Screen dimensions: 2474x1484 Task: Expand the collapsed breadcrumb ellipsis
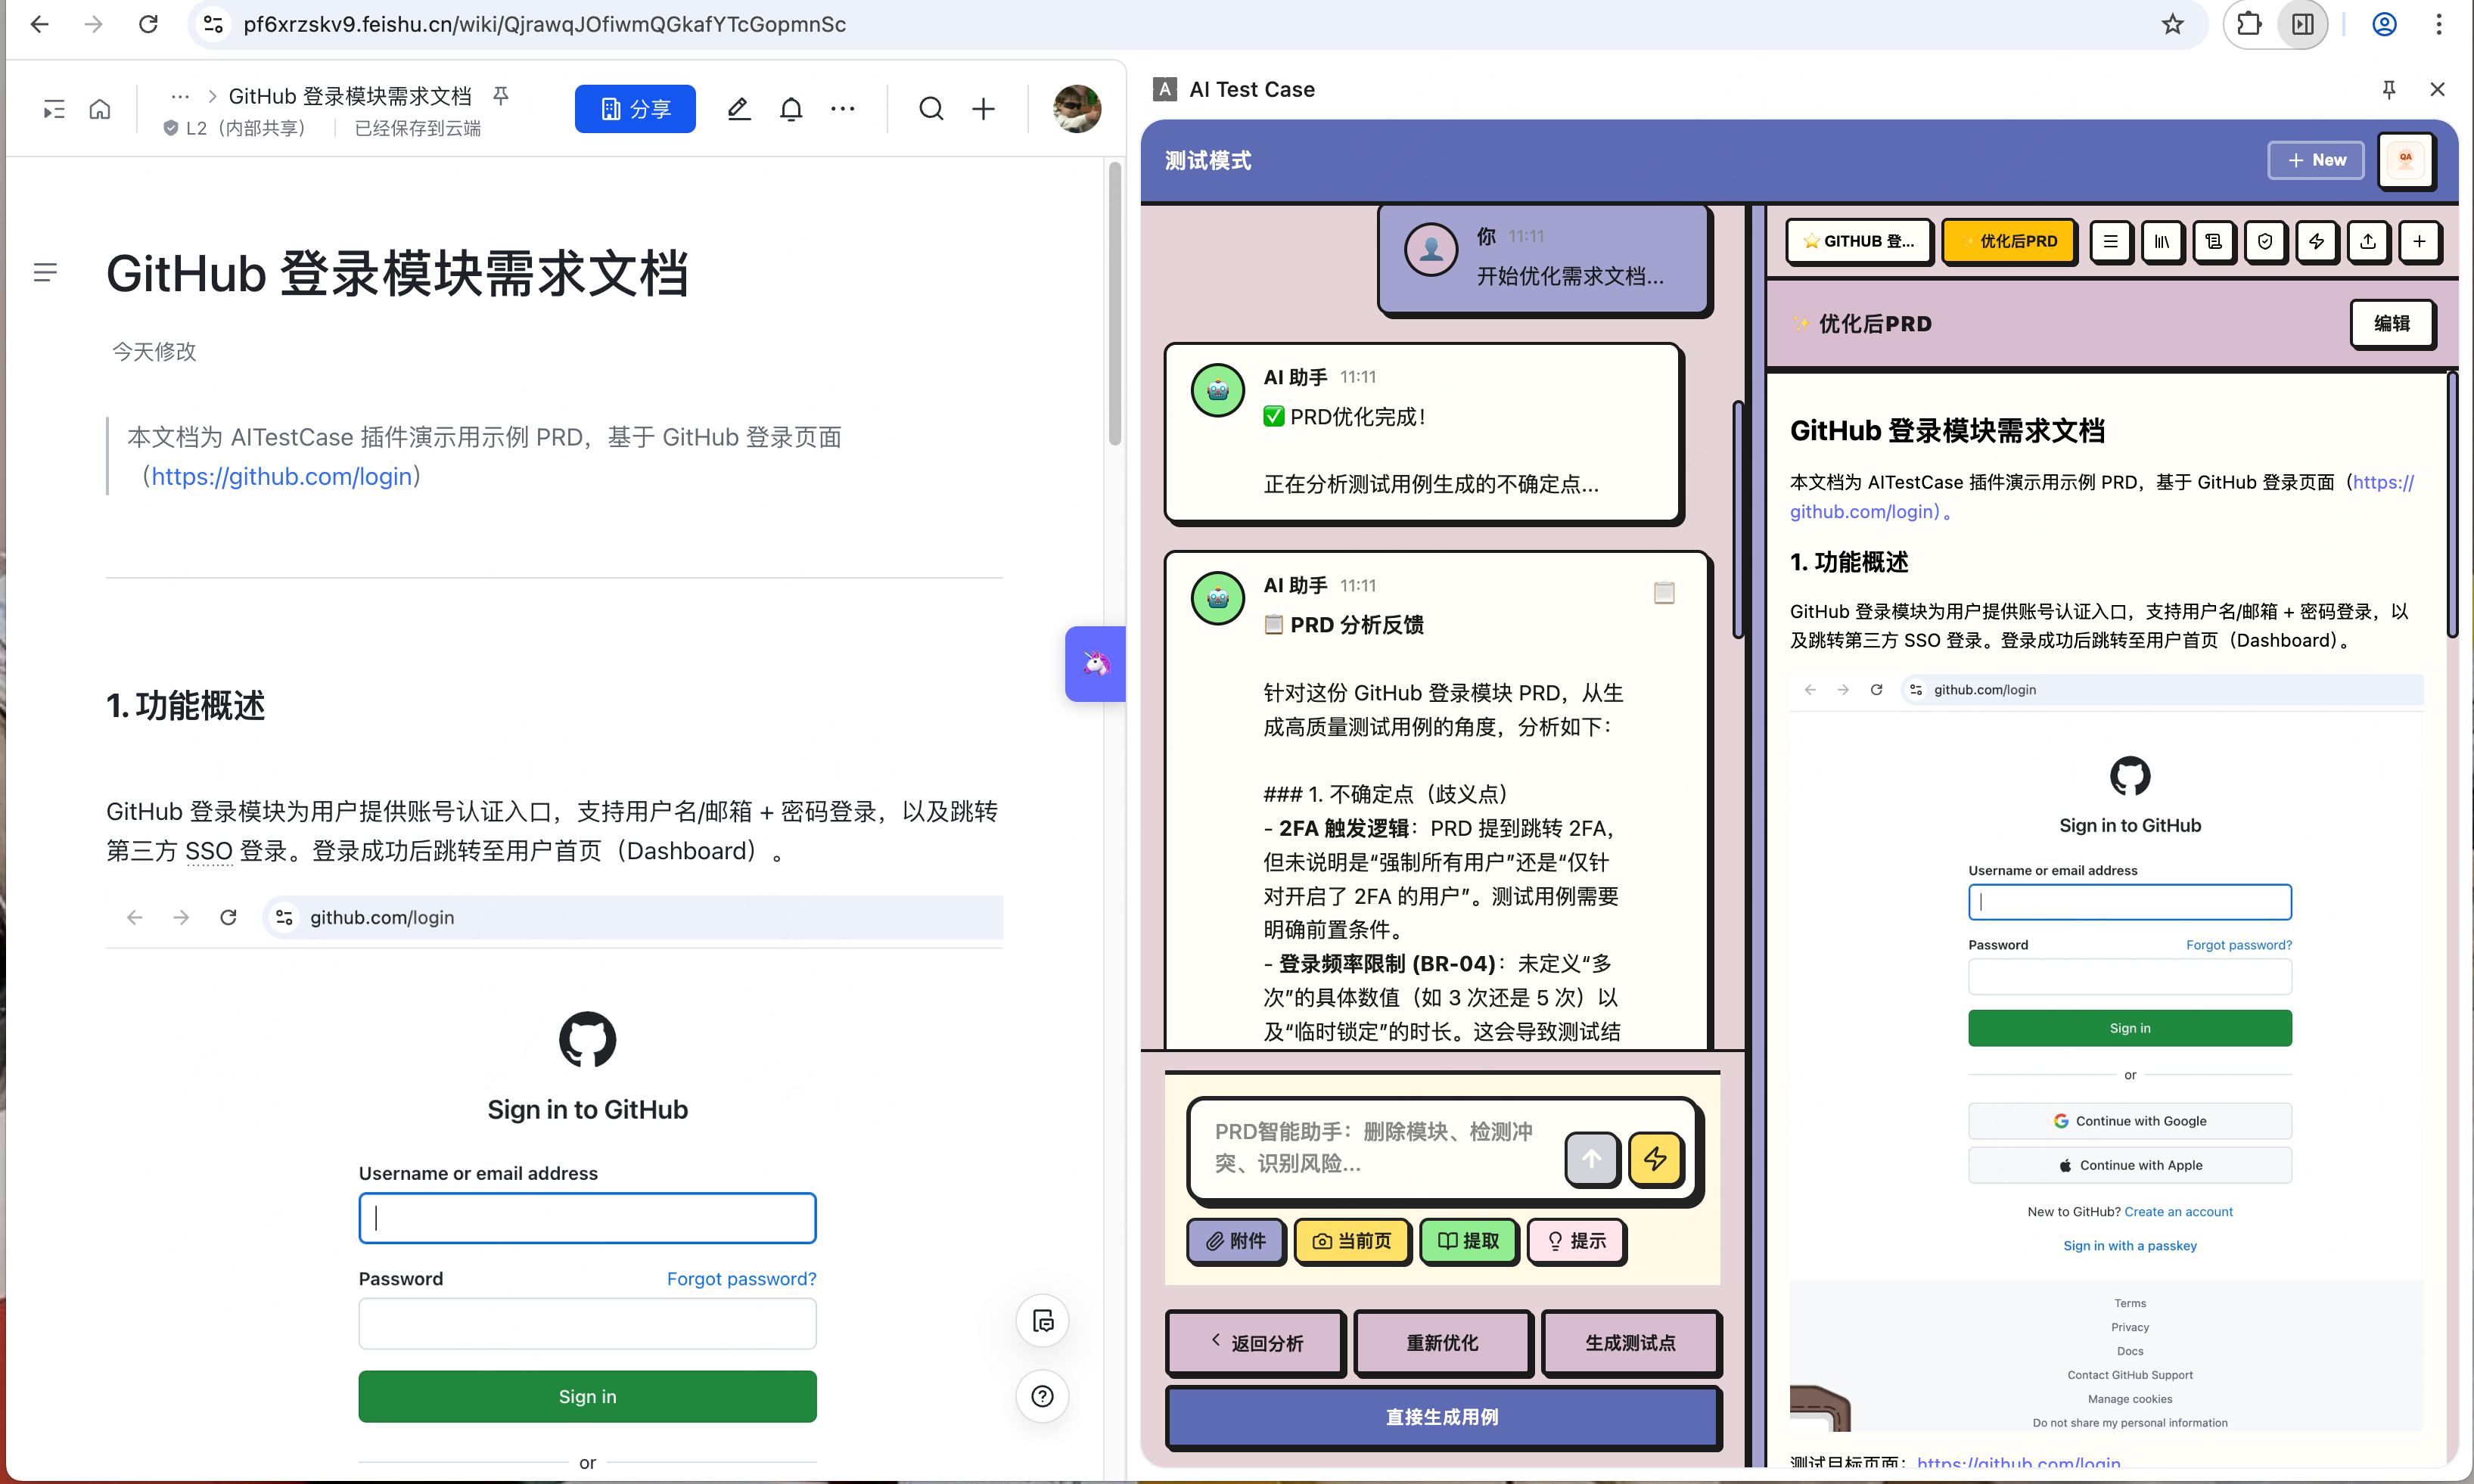pos(180,96)
